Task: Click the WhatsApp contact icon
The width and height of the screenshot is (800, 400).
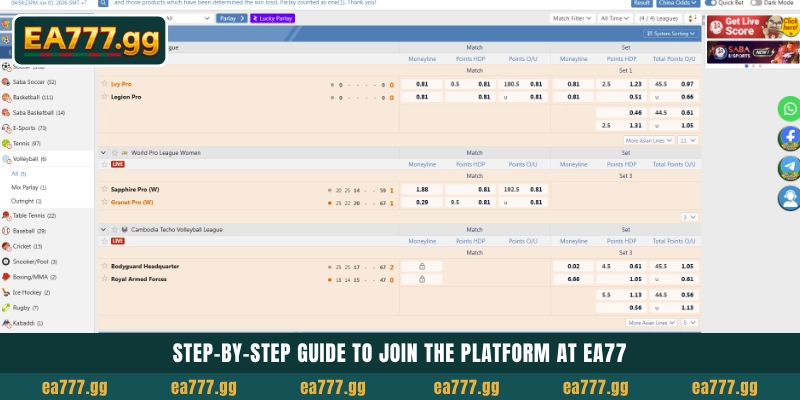Action: (x=789, y=109)
